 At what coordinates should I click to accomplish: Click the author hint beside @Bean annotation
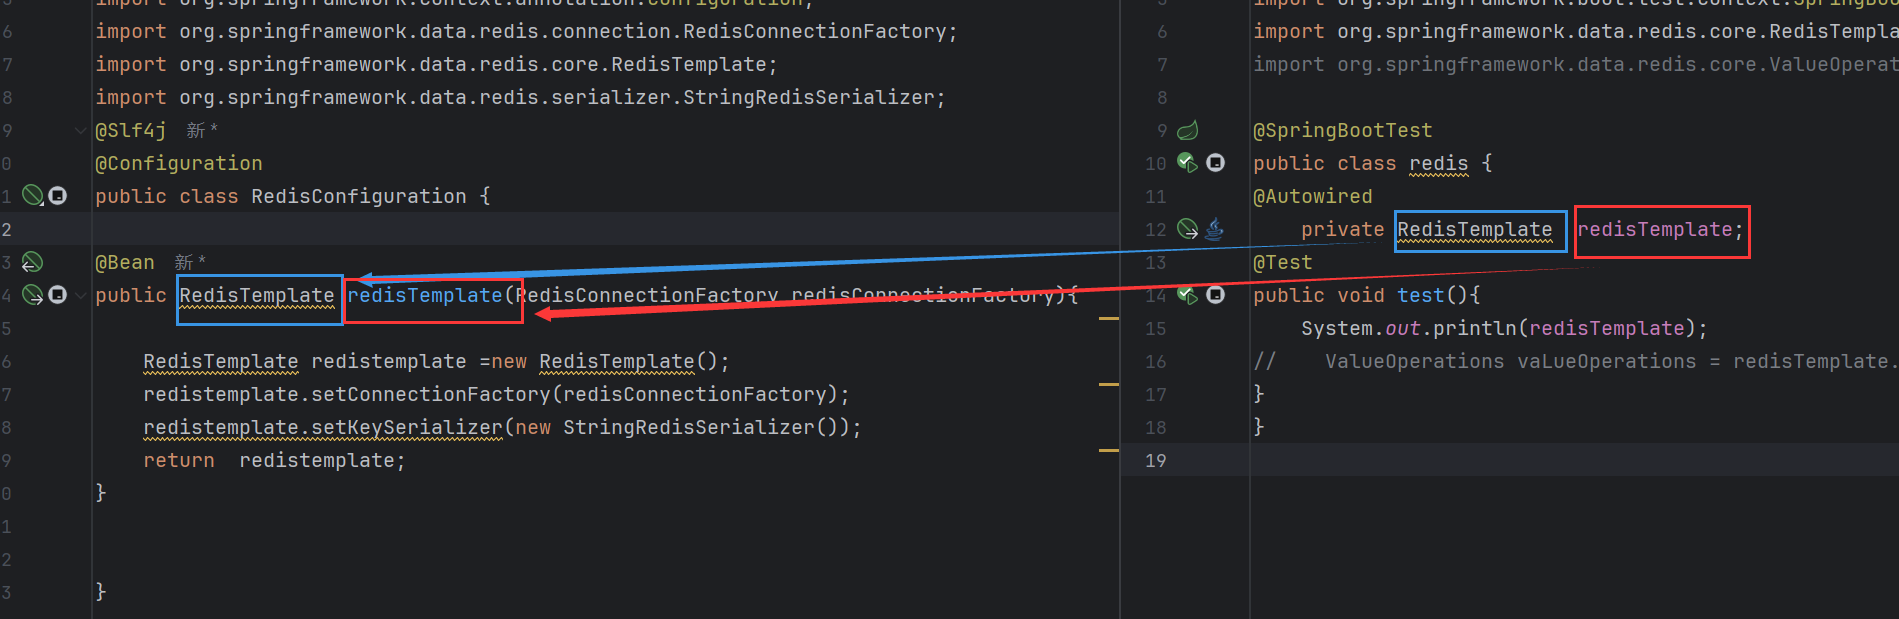coord(190,263)
